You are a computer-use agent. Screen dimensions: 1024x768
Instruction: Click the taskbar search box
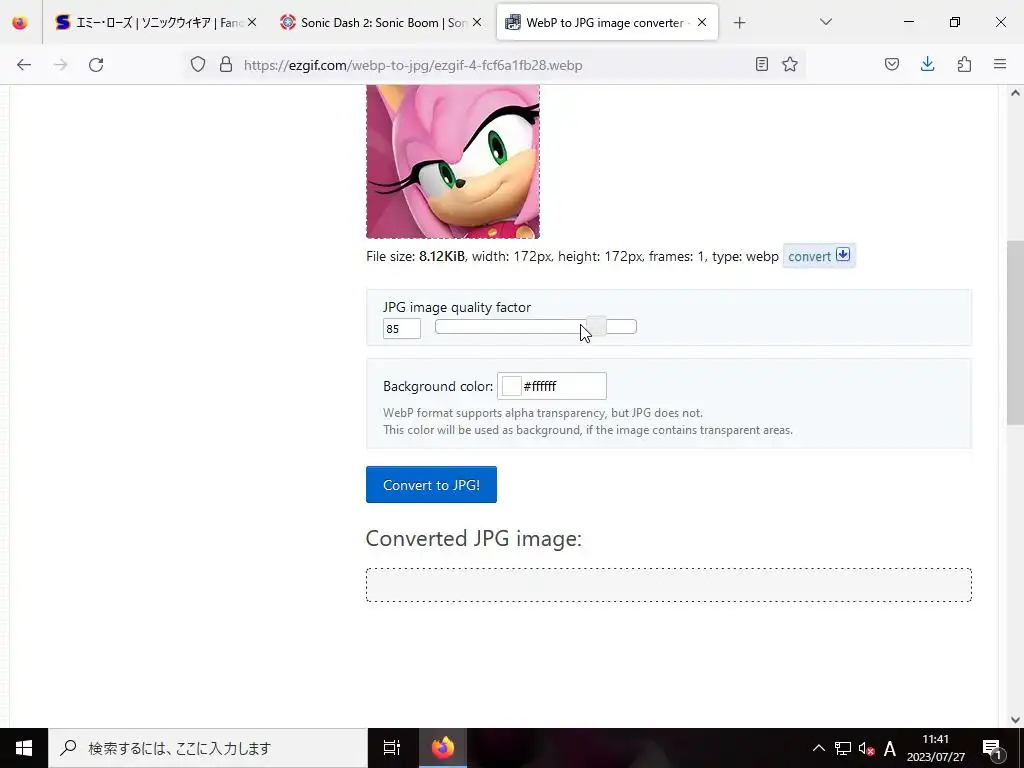[x=208, y=748]
